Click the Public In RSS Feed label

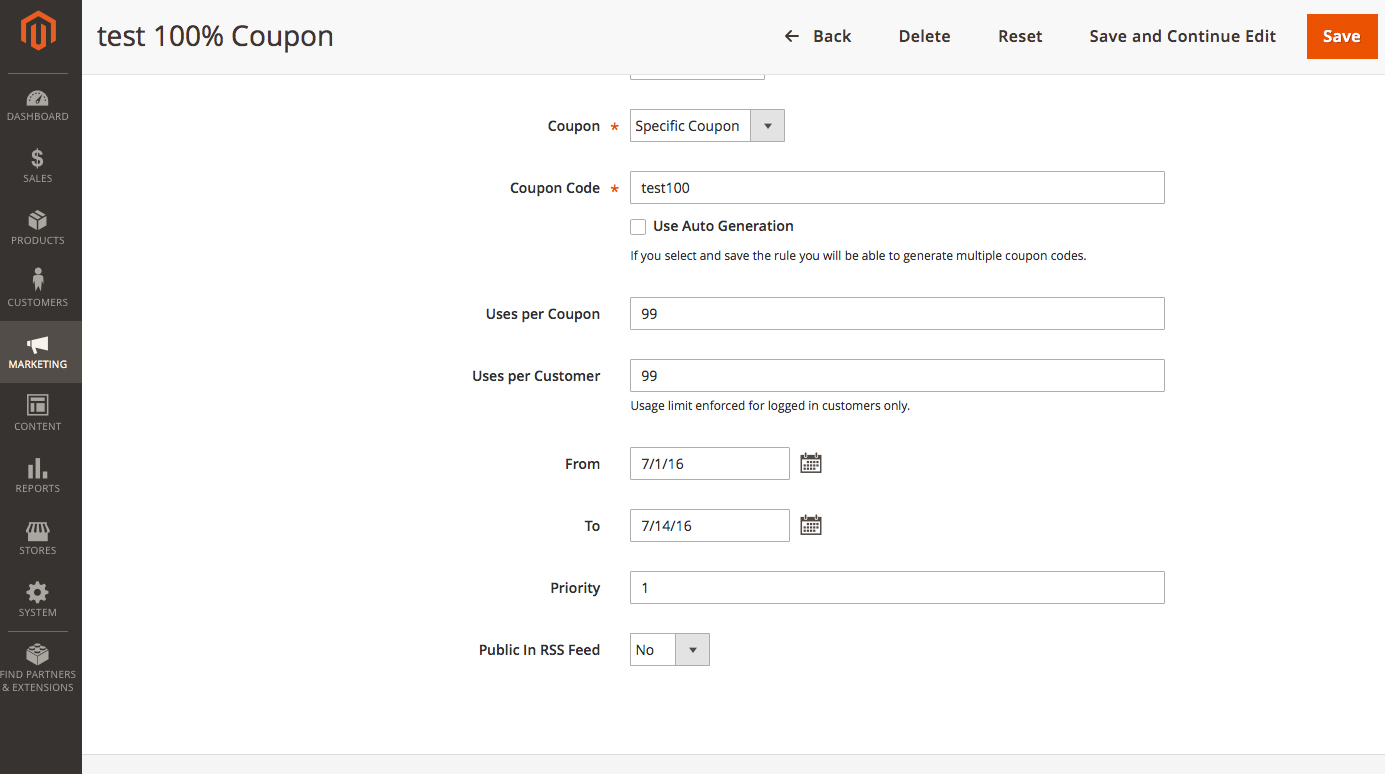coord(539,650)
